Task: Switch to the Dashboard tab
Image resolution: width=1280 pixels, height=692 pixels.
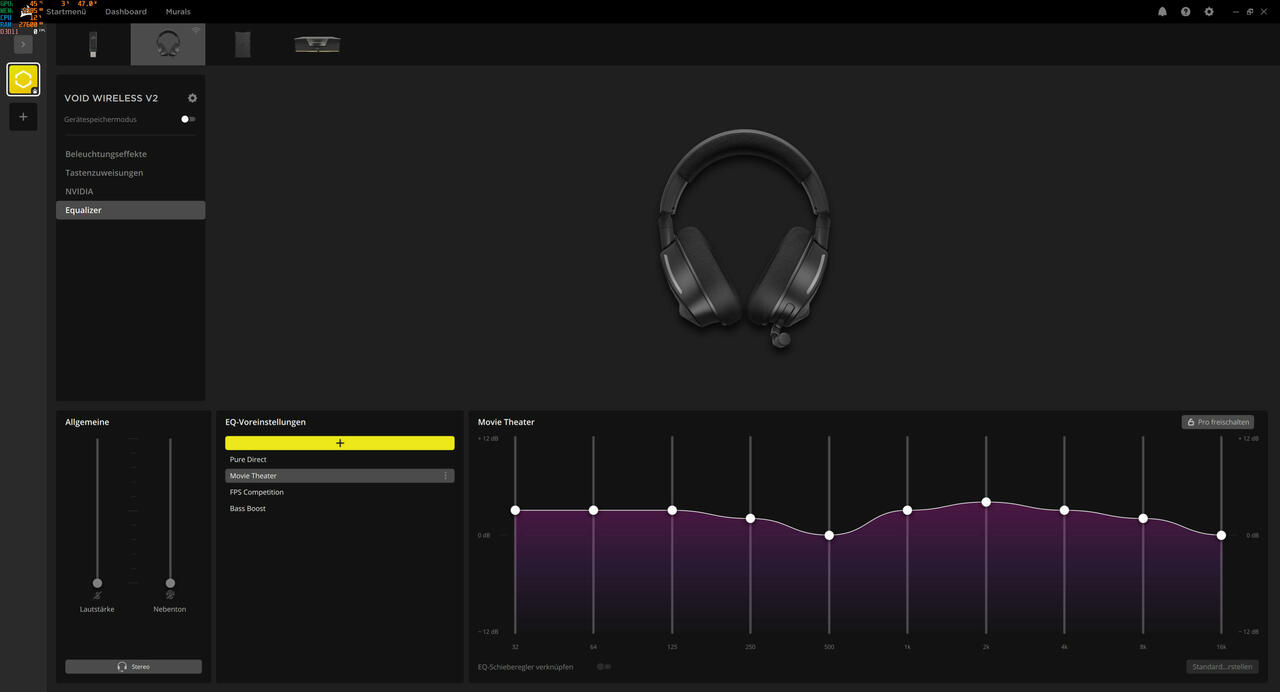Action: click(x=126, y=12)
